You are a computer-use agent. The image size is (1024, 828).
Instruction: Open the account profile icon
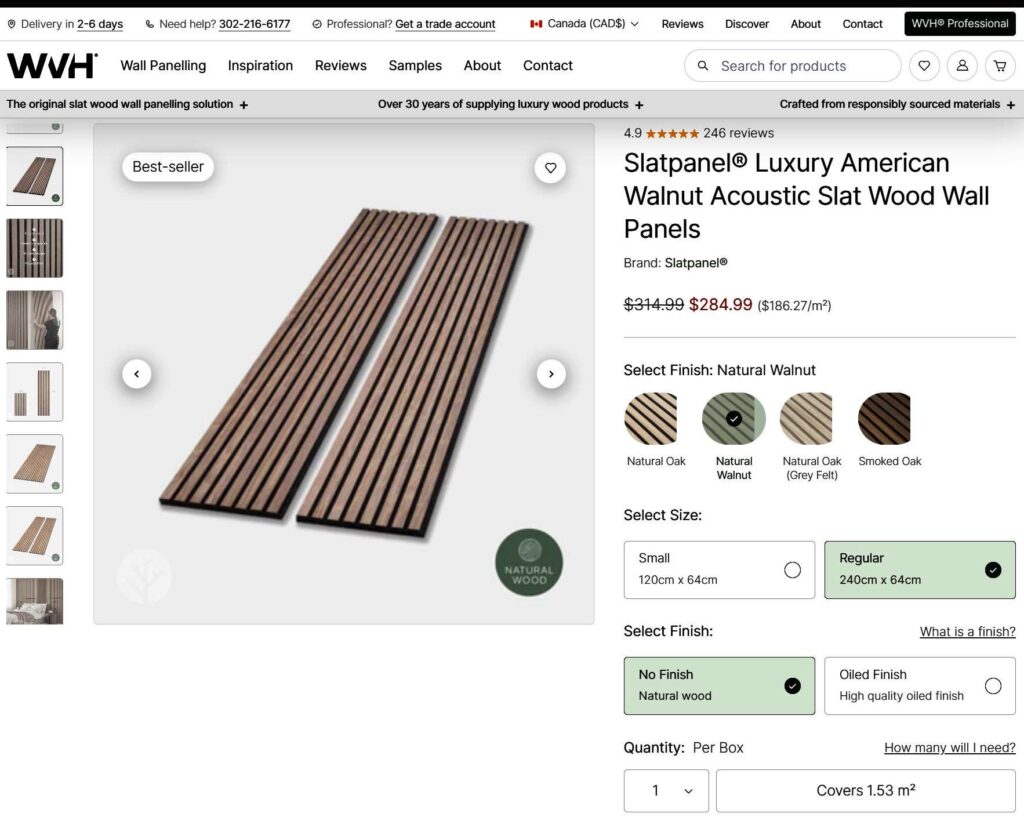[x=962, y=66]
